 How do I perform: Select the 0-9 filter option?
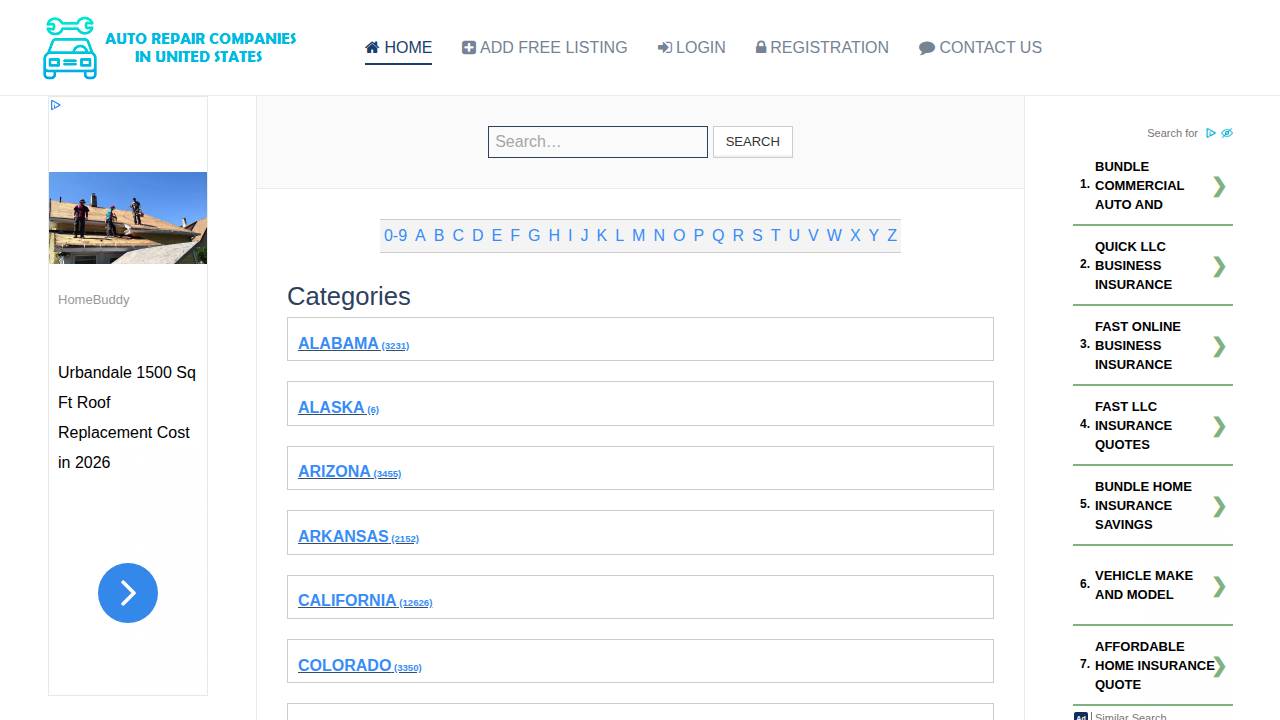(x=397, y=235)
